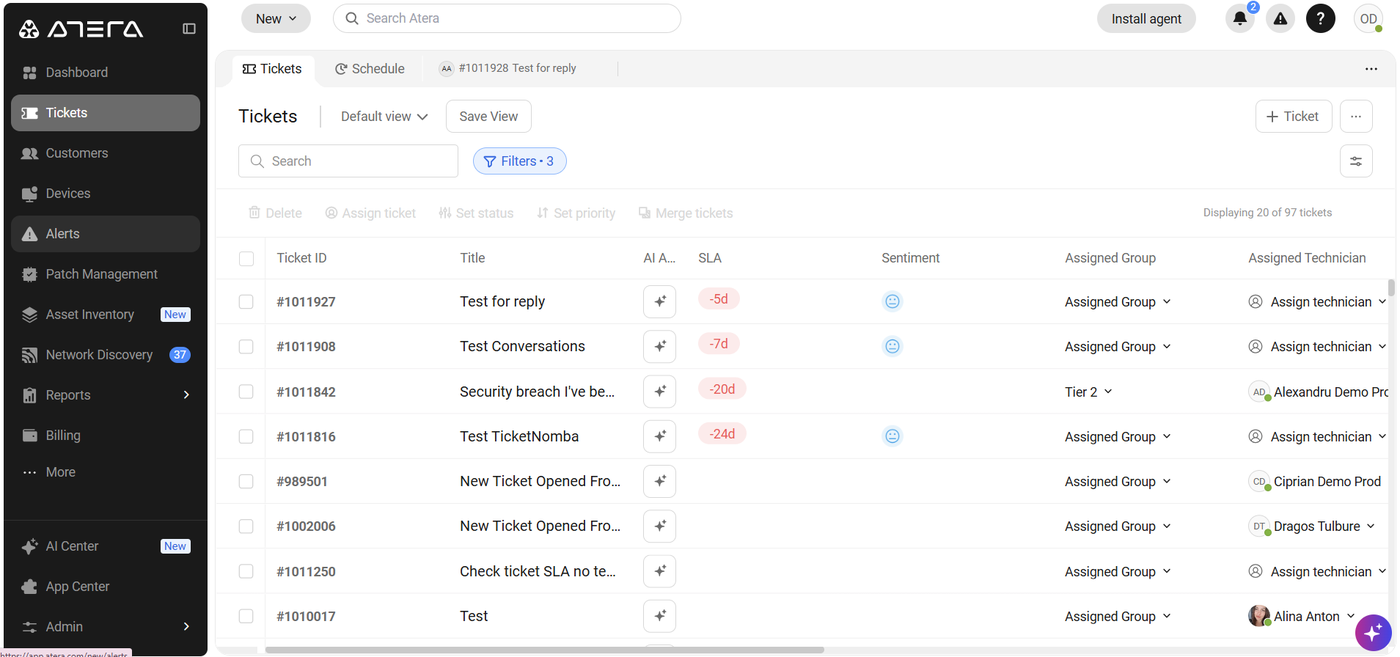
Task: Tick checkbox for ticket #1010017
Action: coord(246,617)
